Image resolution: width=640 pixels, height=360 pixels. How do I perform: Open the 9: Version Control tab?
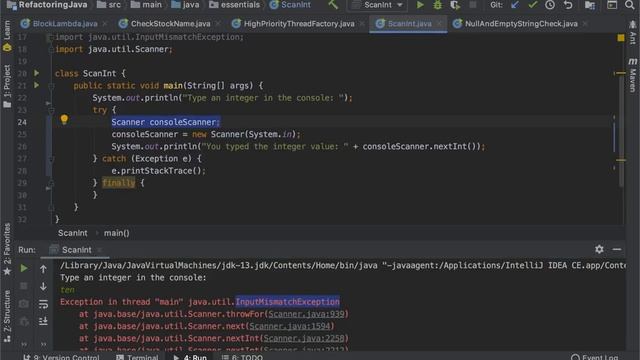pyautogui.click(x=61, y=357)
